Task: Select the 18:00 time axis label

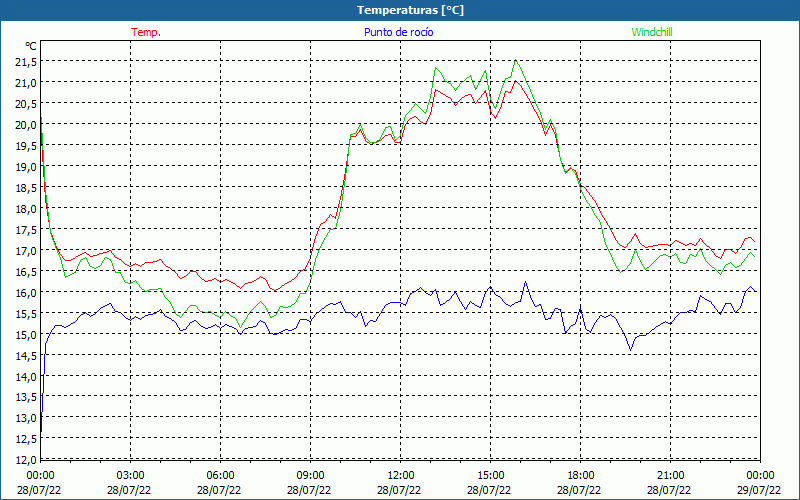Action: (580, 475)
